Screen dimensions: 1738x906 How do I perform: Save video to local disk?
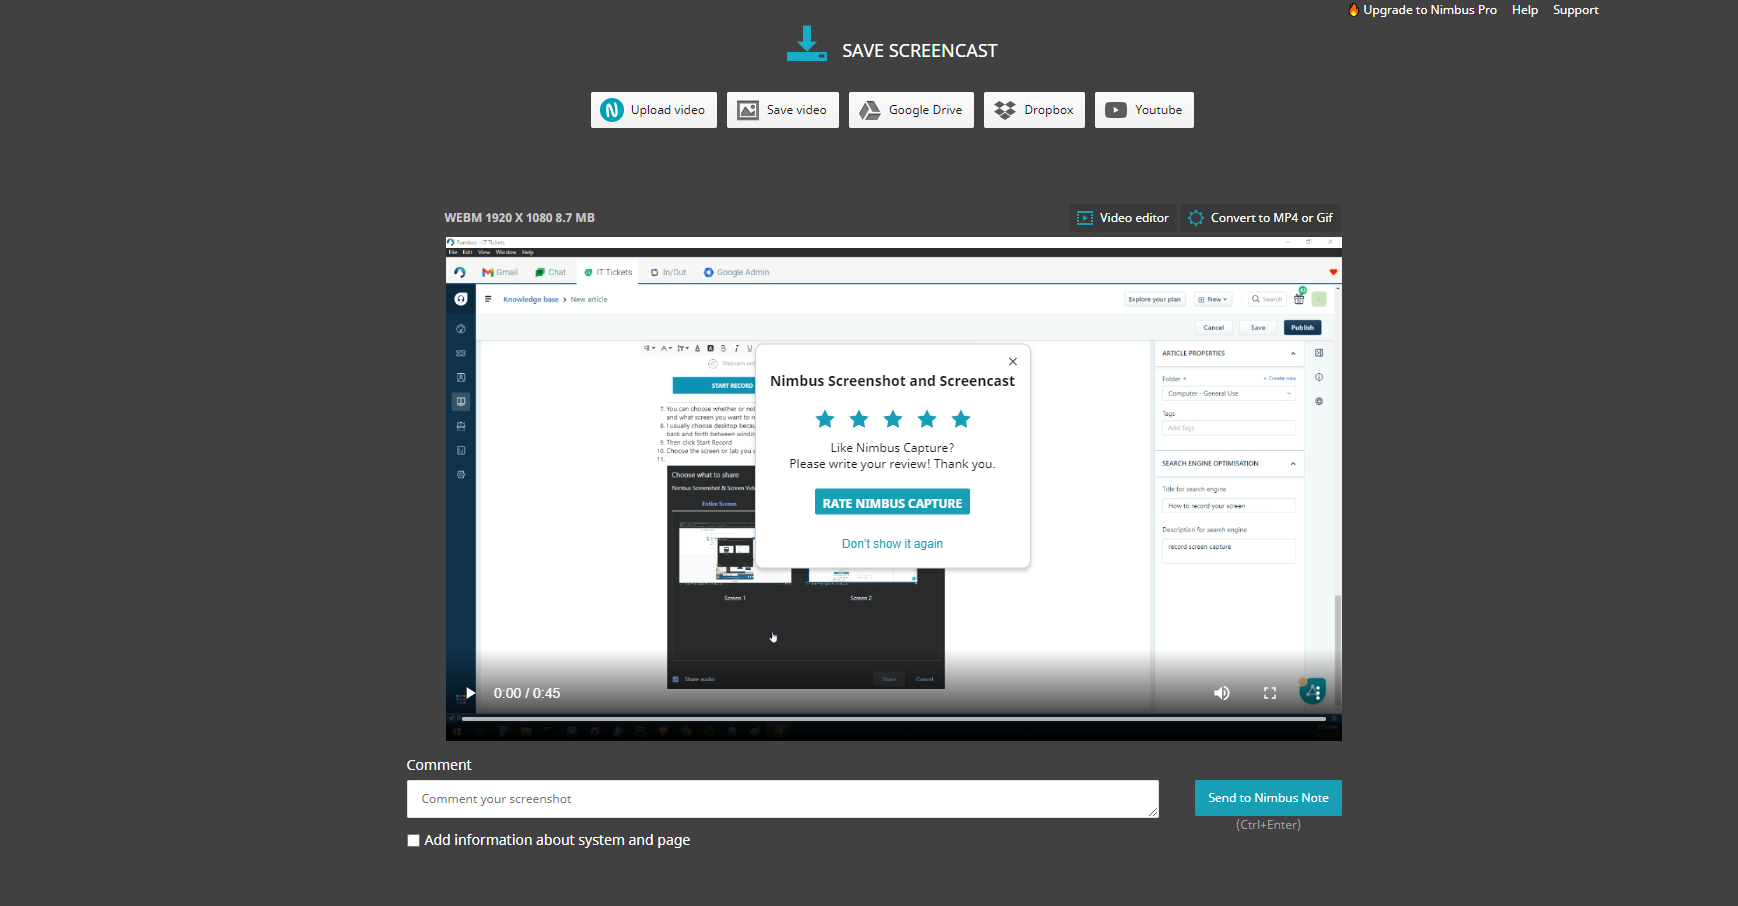(782, 110)
